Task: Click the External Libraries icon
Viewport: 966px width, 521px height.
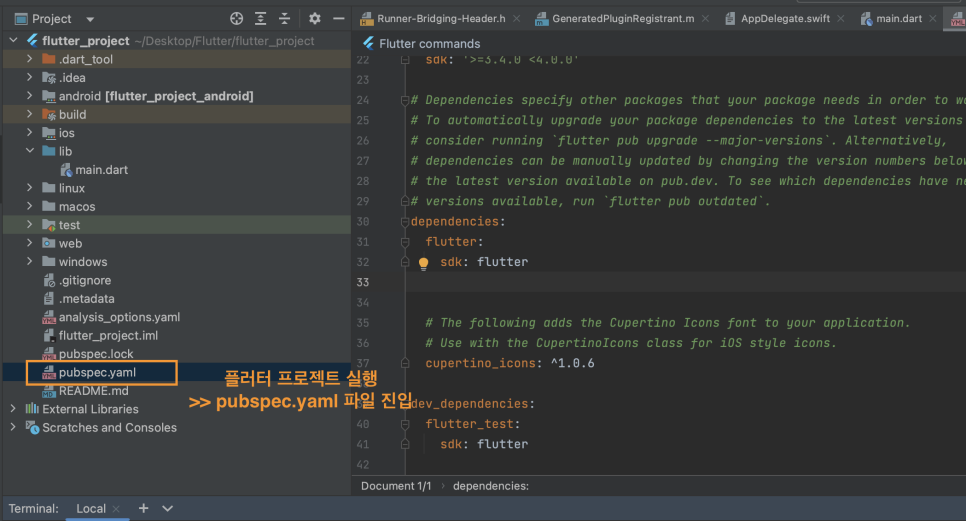Action: point(32,409)
